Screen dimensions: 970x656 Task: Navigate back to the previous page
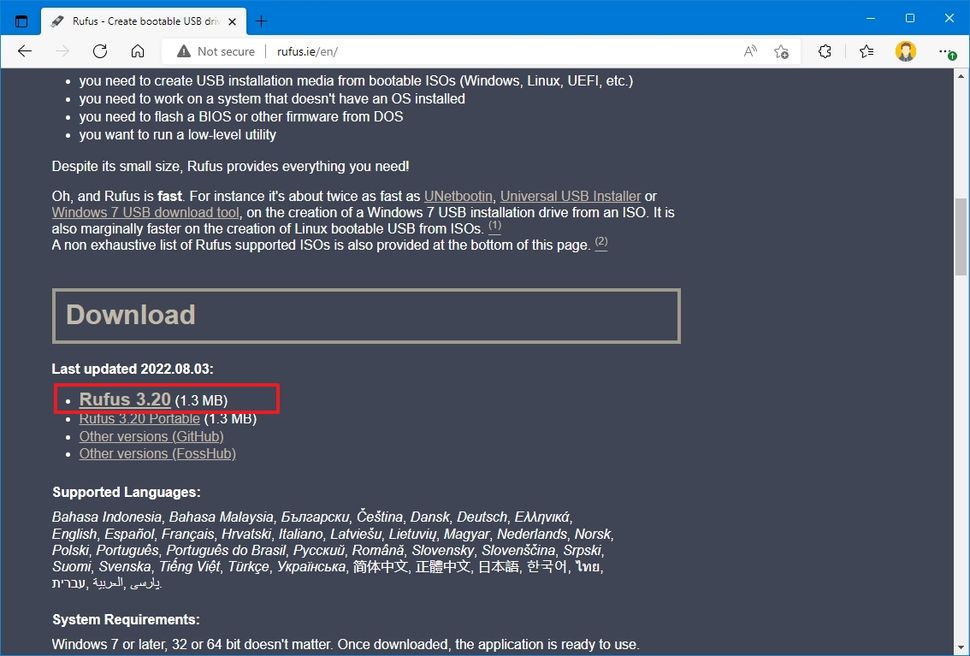24,51
